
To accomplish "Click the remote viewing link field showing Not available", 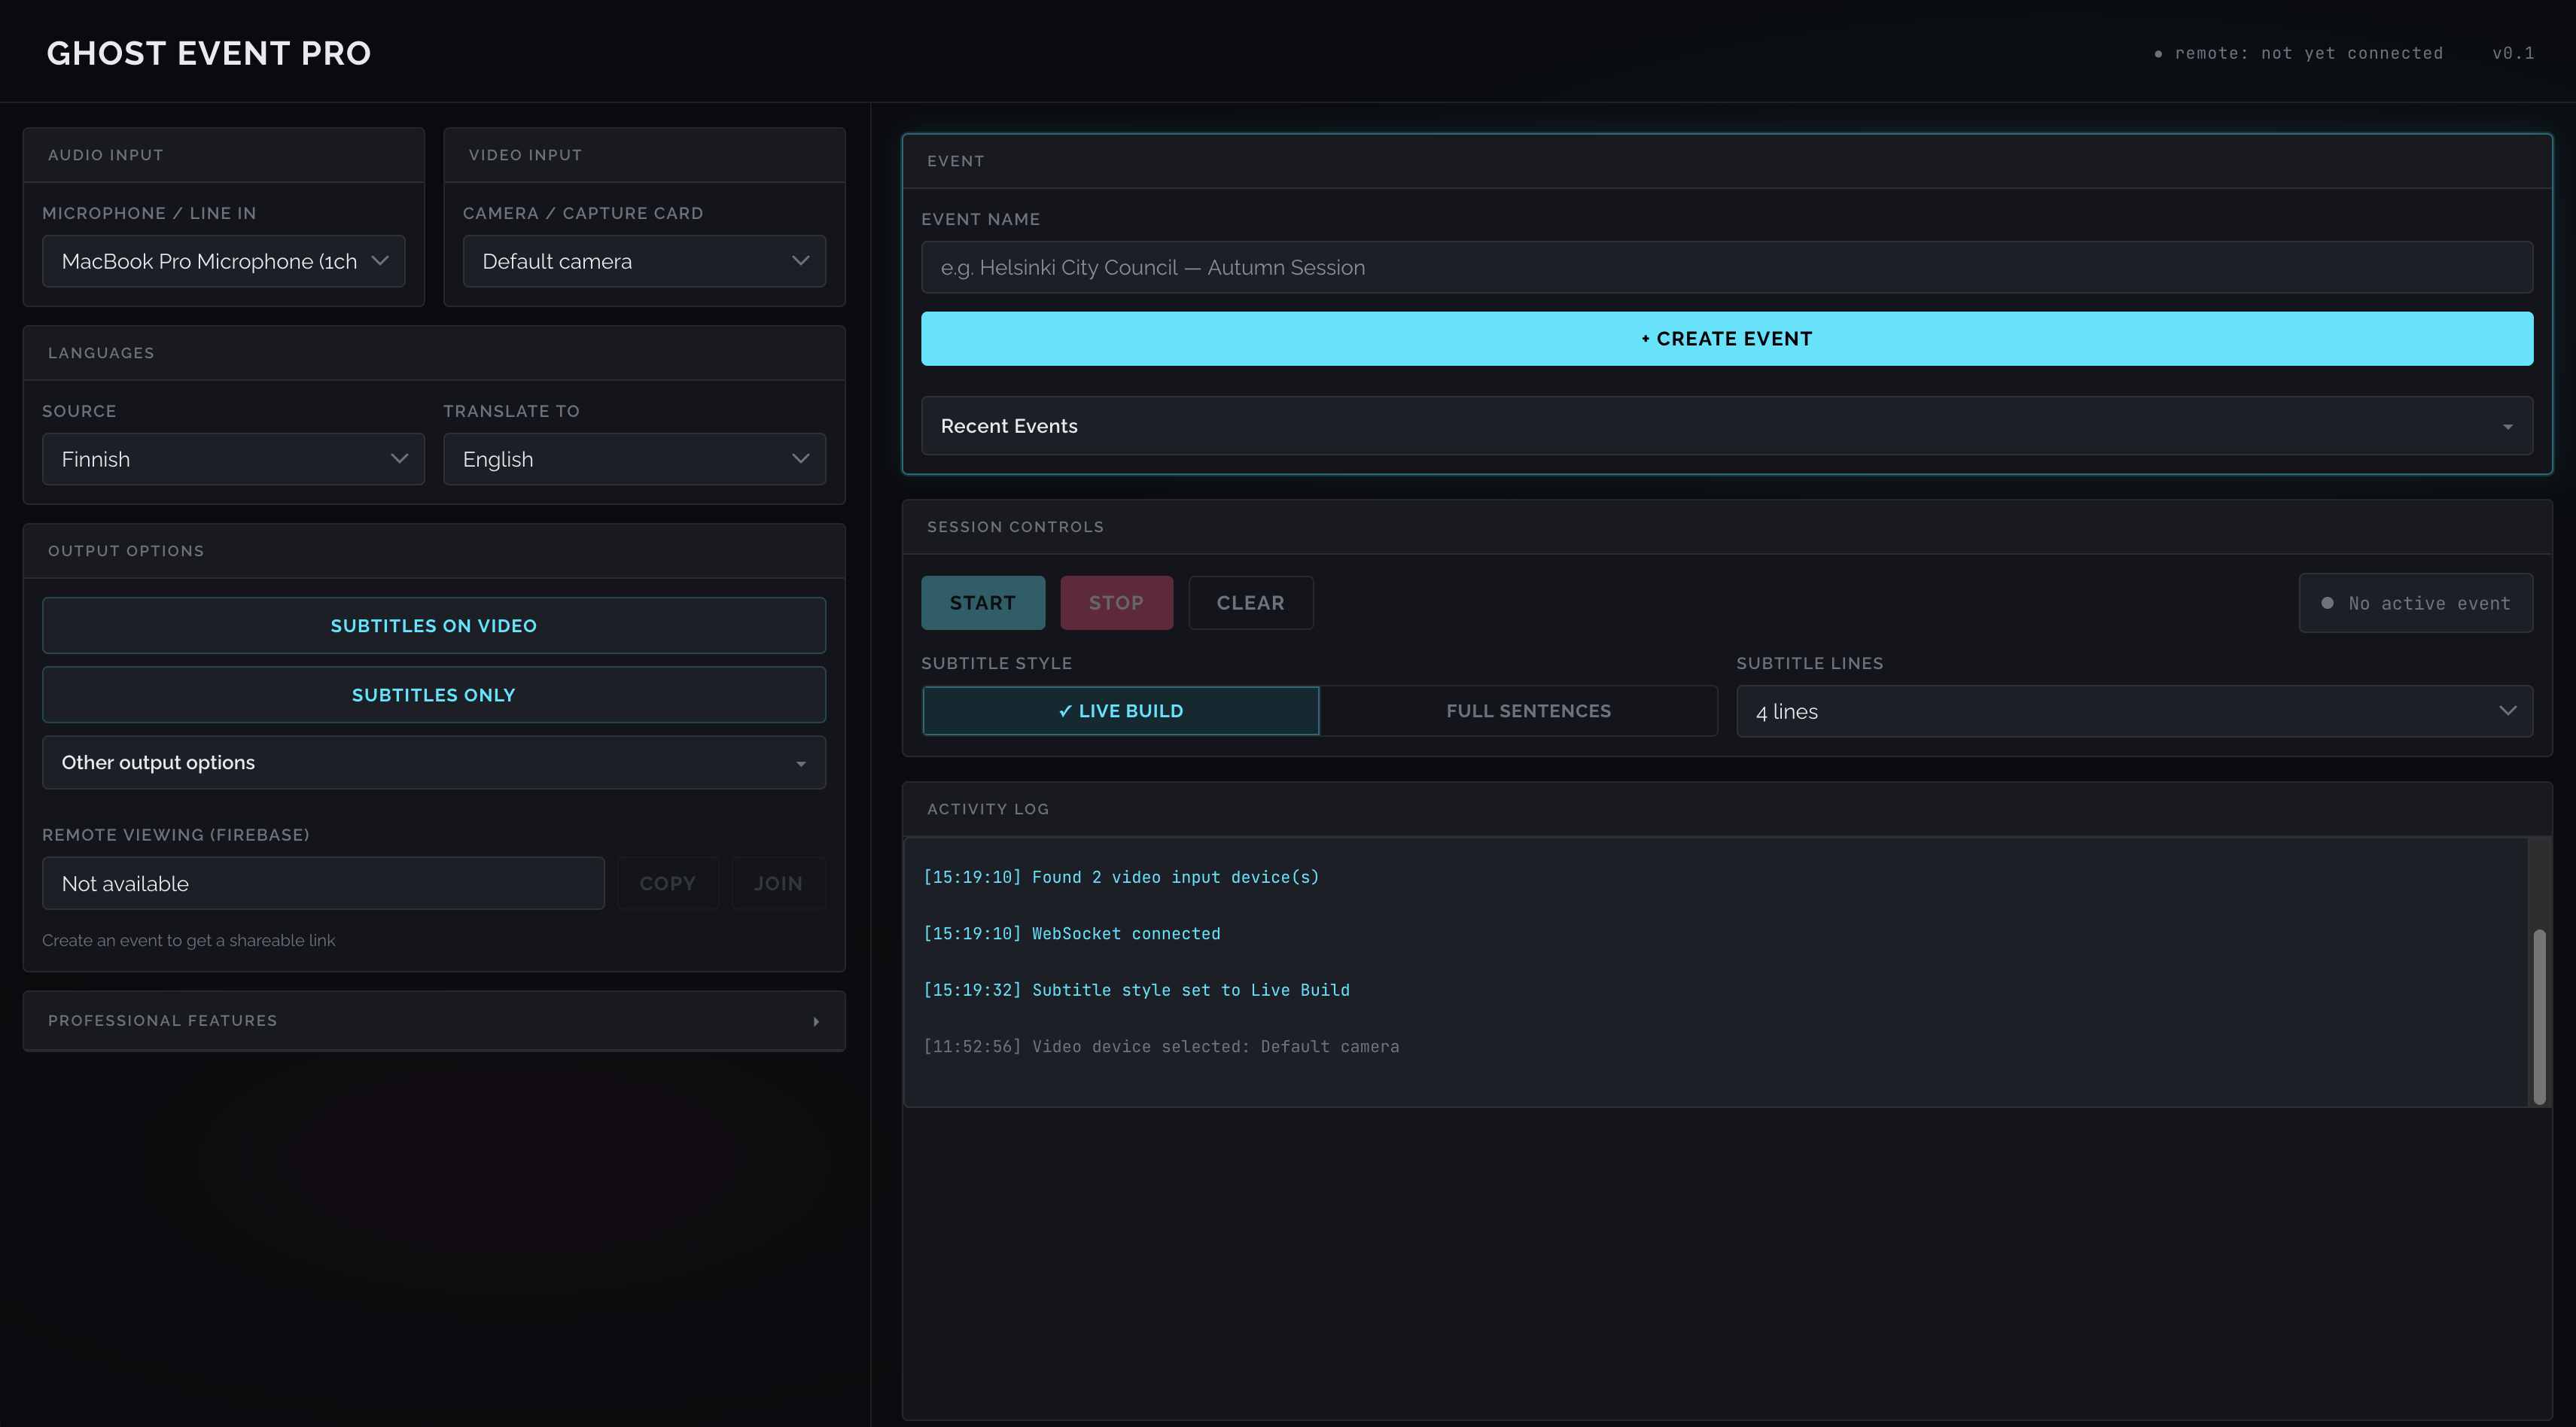I will pos(323,884).
